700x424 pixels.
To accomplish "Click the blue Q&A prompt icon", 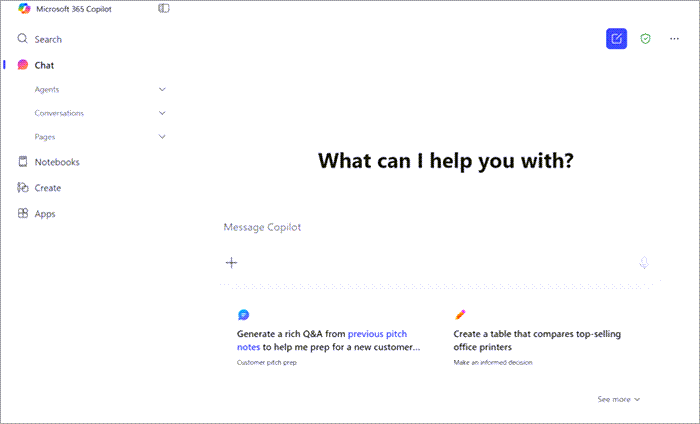I will 243,315.
